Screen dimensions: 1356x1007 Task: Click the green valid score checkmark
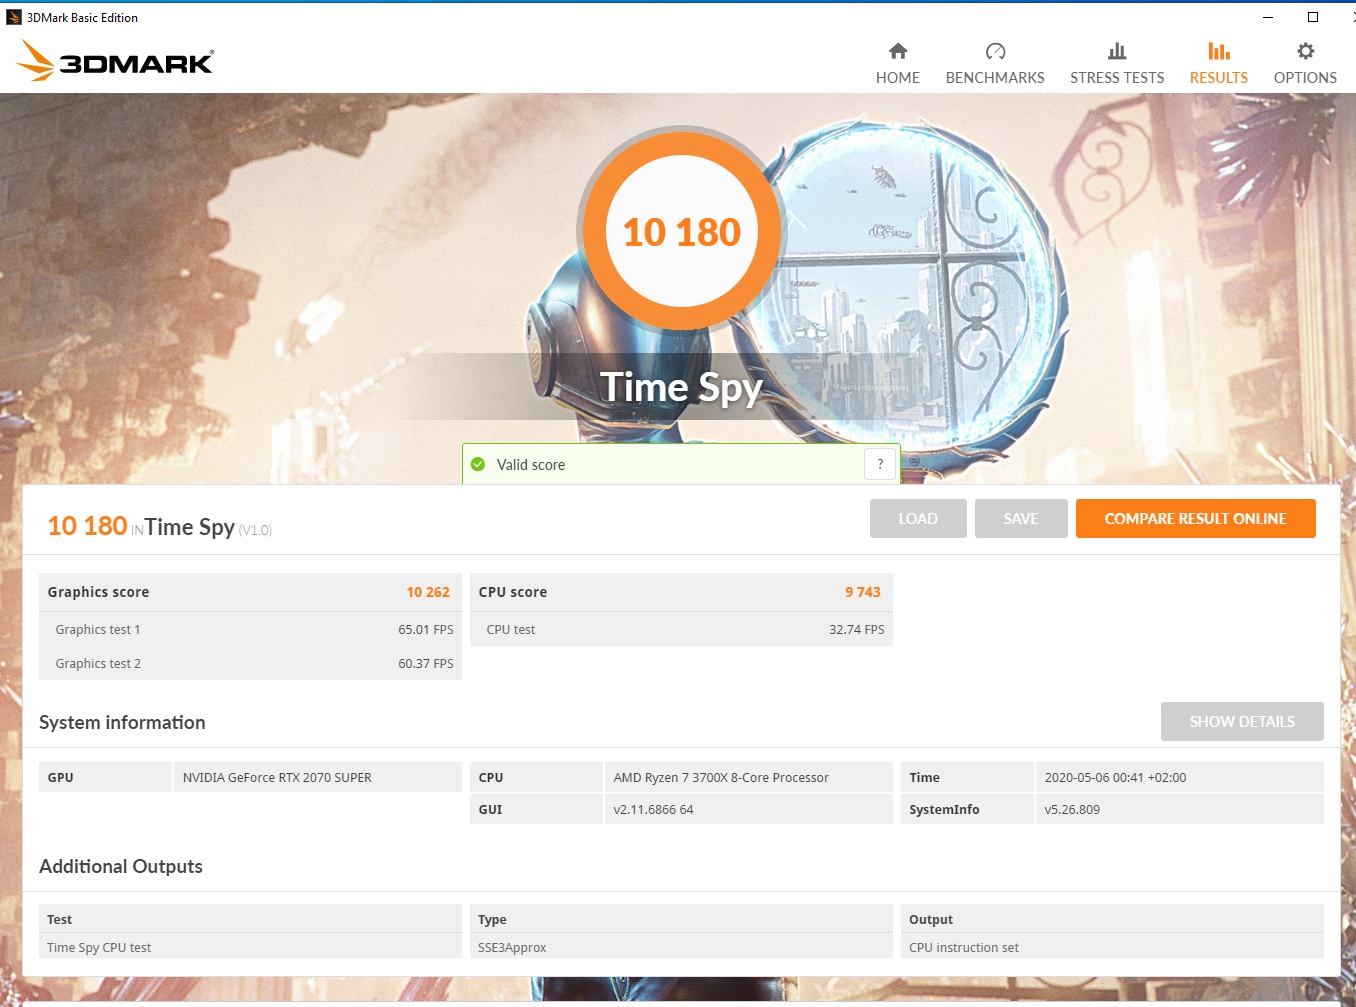[478, 464]
